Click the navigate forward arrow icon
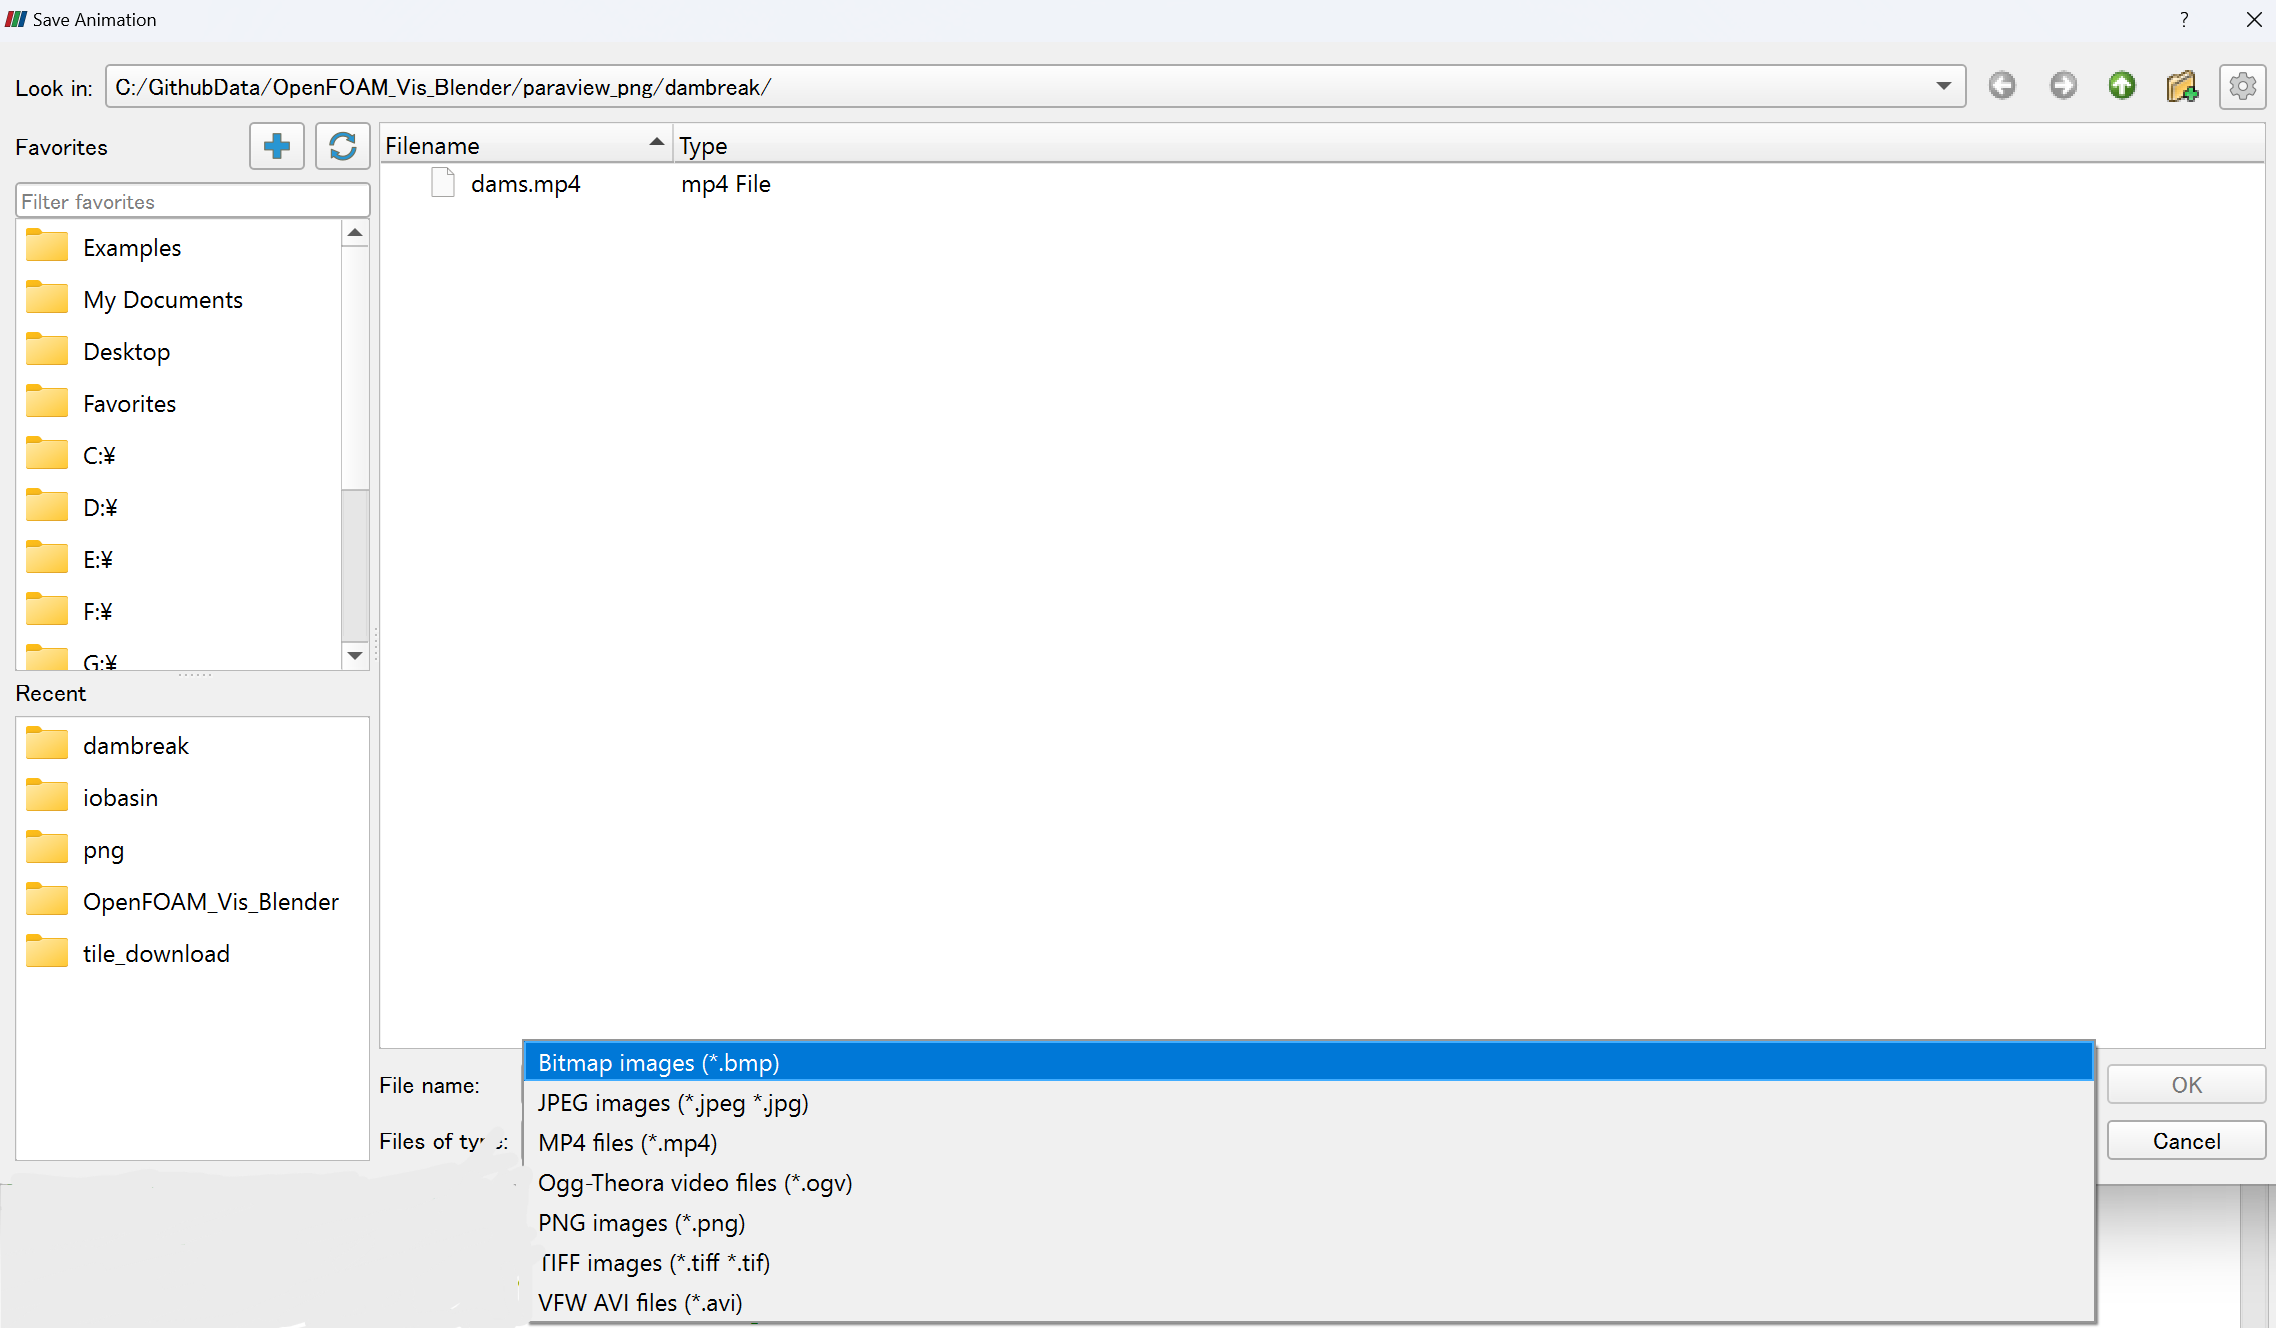This screenshot has width=2276, height=1328. (2062, 86)
